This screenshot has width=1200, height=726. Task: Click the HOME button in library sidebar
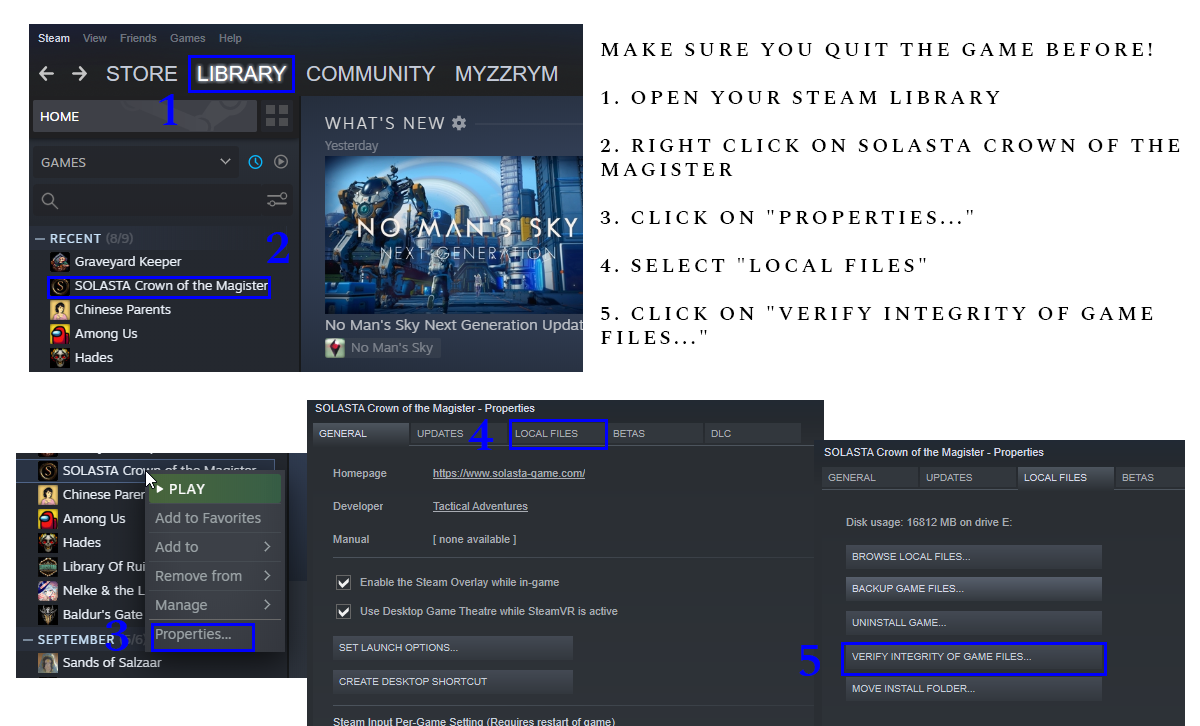(146, 116)
